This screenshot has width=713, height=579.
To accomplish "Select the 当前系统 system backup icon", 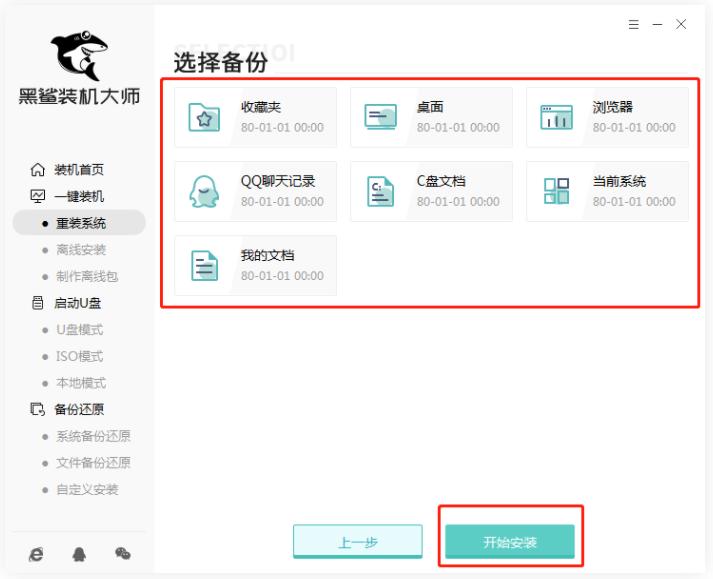I will [556, 192].
